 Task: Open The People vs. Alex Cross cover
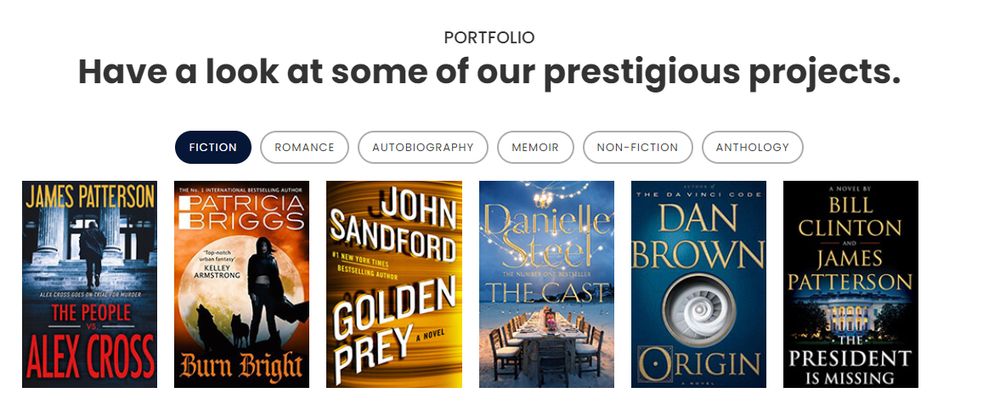point(89,284)
